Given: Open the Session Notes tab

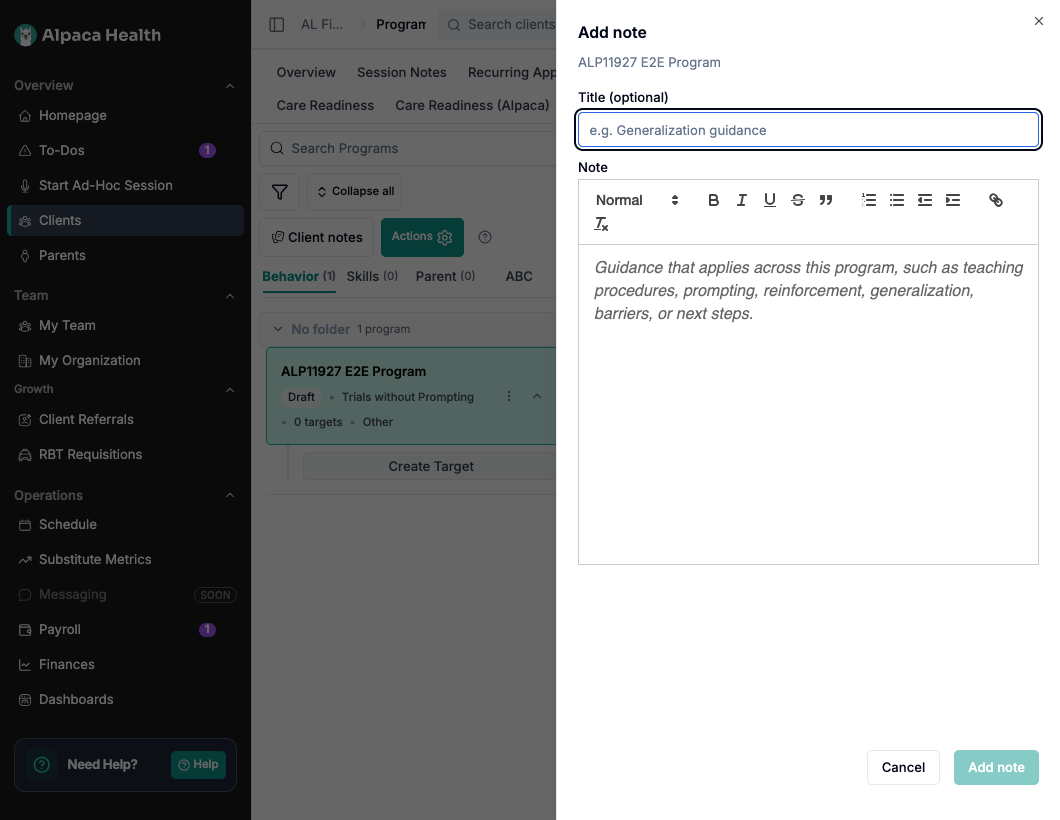Looking at the screenshot, I should (x=402, y=72).
